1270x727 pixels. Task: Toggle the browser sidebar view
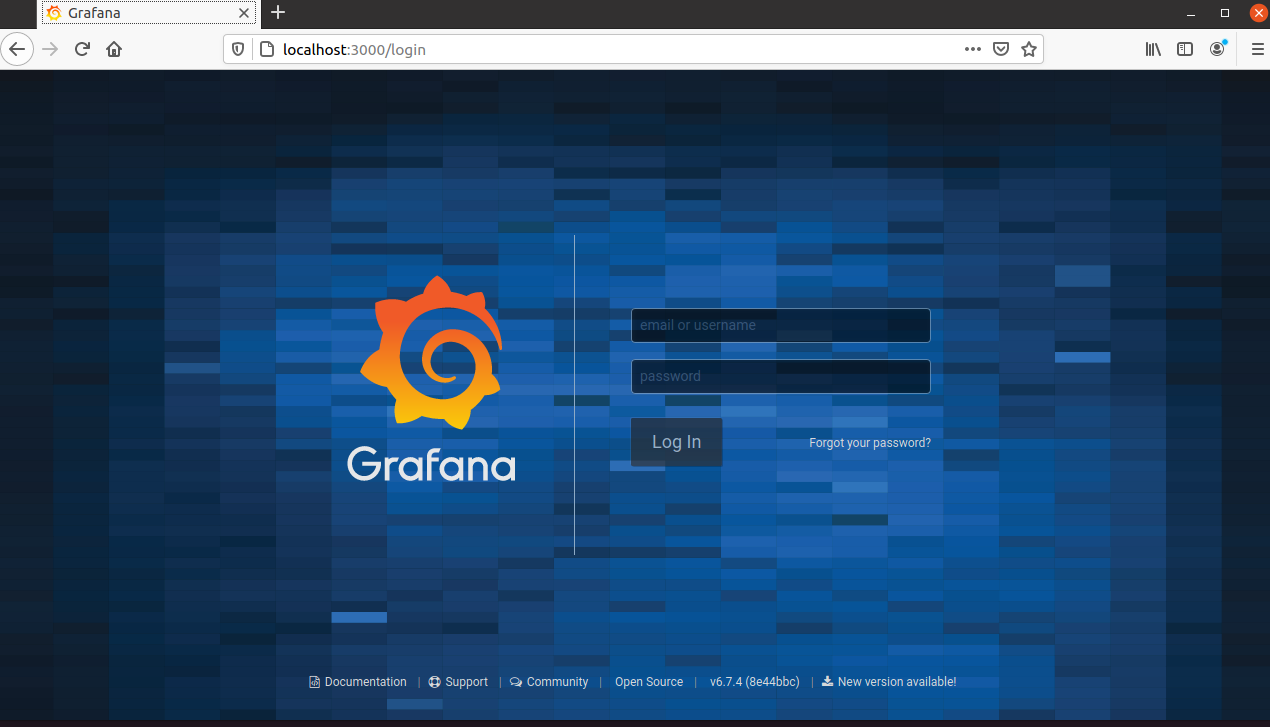point(1185,49)
